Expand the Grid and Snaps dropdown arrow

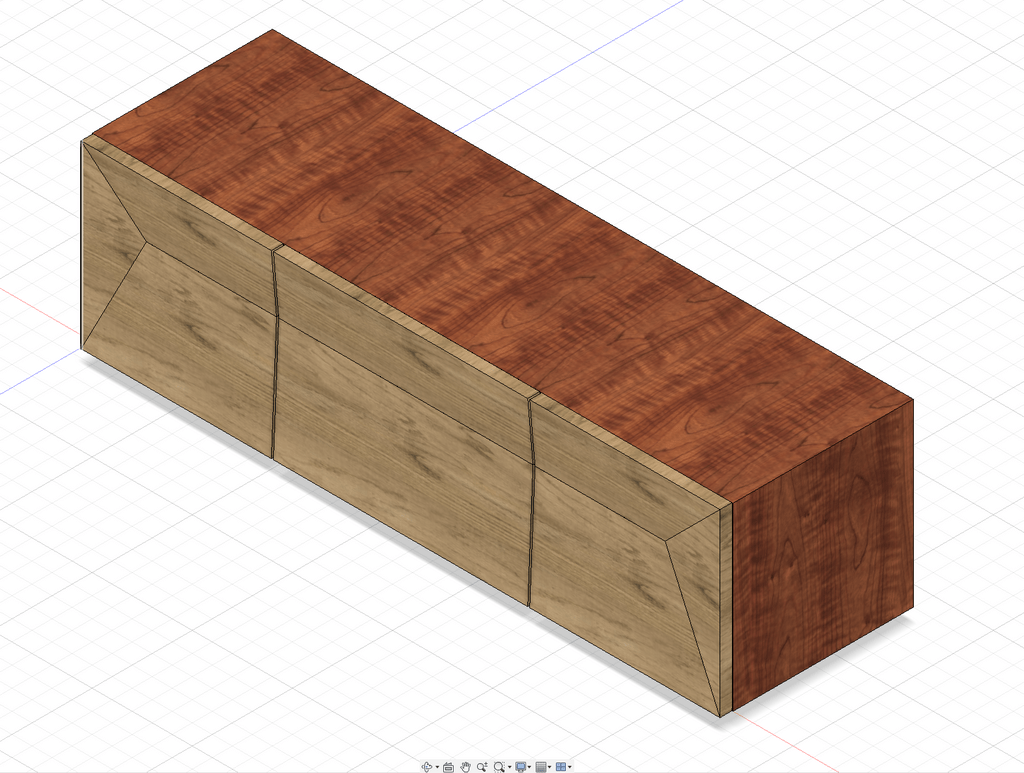tap(549, 767)
